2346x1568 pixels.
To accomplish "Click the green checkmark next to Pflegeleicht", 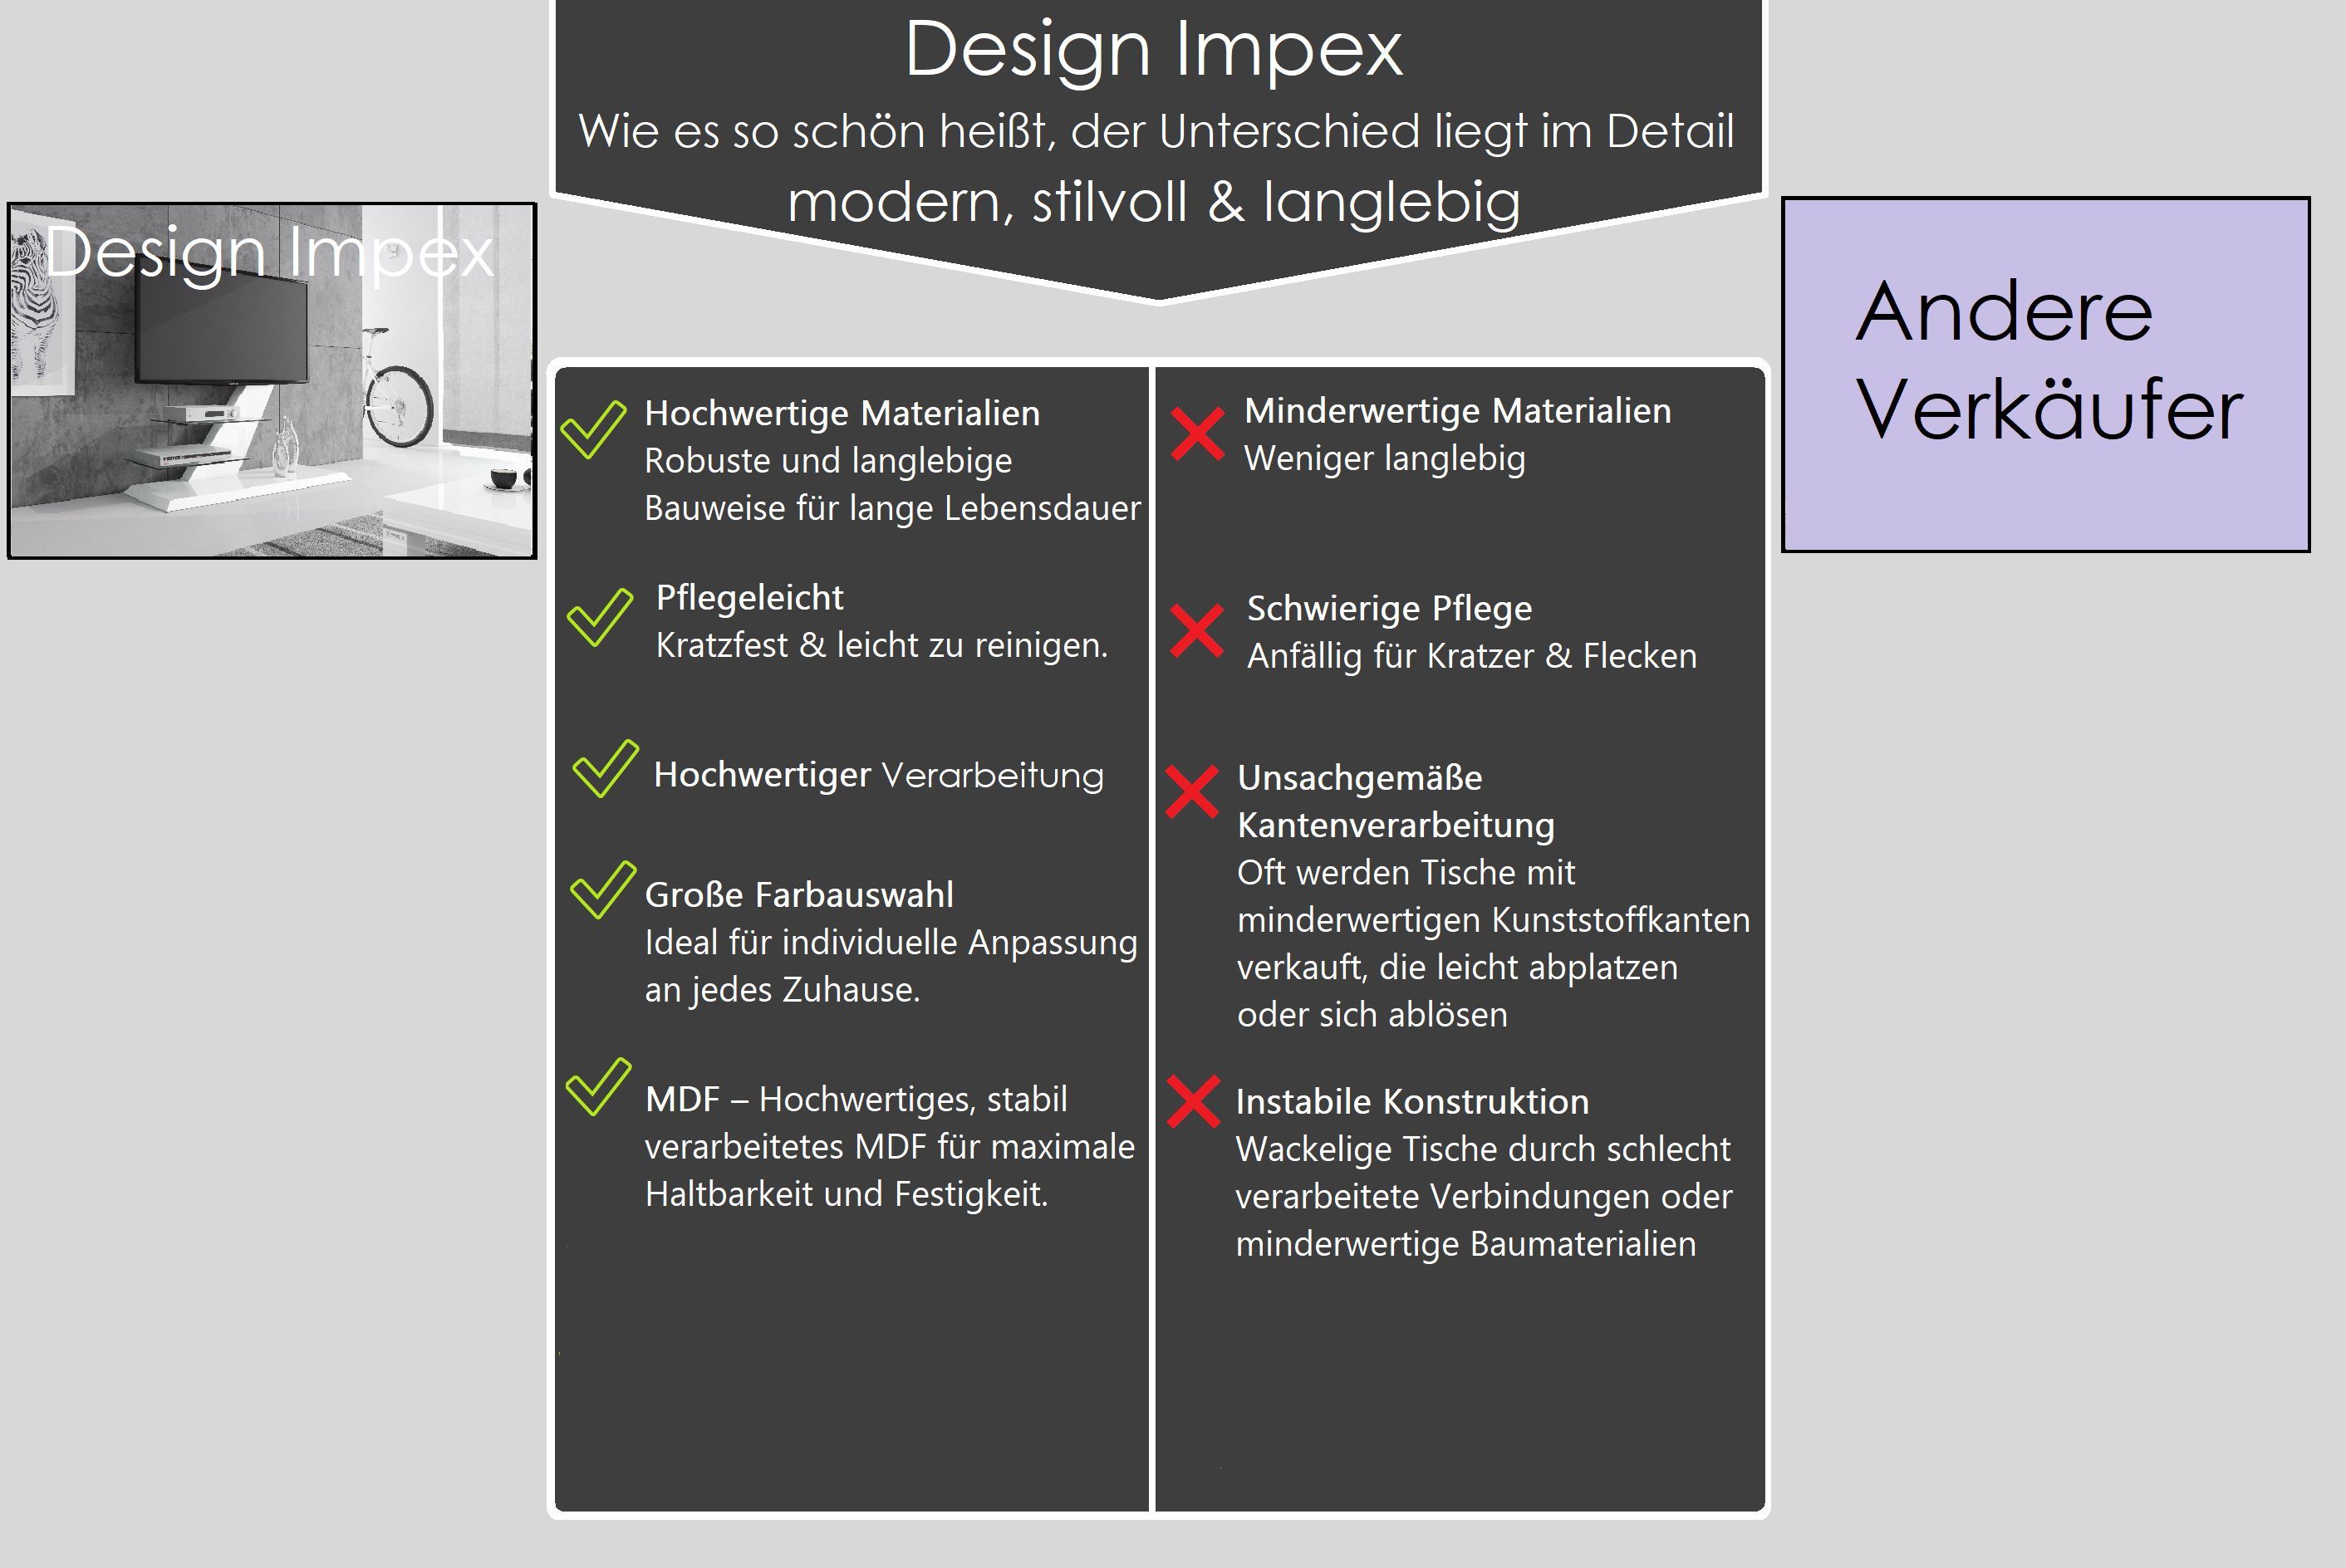I will click(x=599, y=617).
